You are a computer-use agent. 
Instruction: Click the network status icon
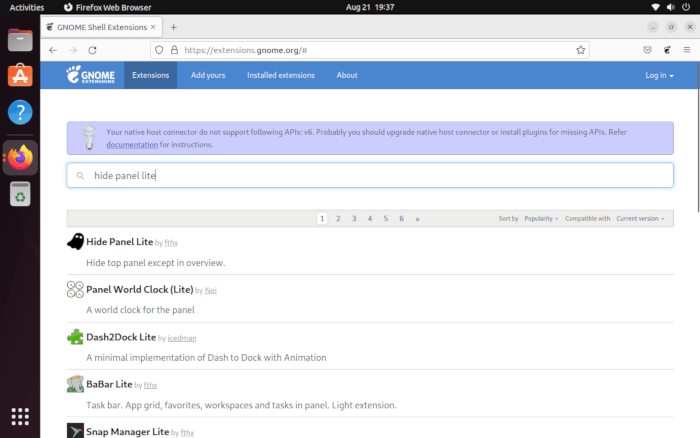click(655, 7)
